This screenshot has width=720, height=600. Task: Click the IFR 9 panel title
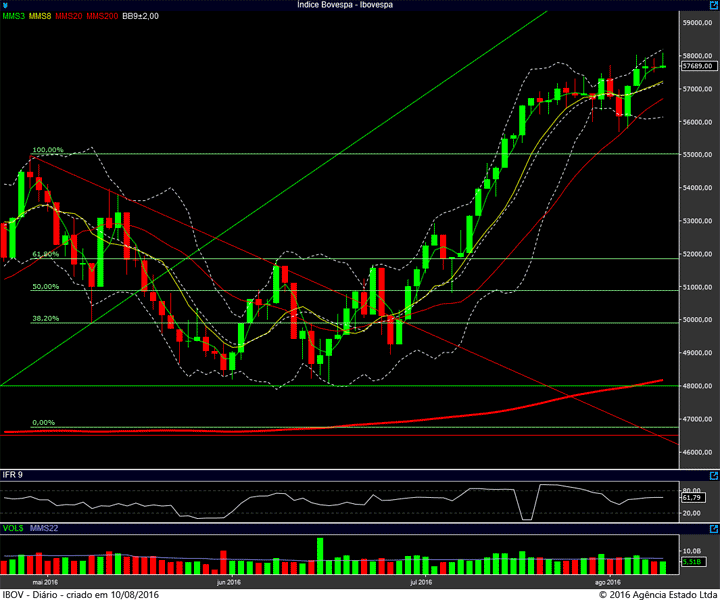12,475
